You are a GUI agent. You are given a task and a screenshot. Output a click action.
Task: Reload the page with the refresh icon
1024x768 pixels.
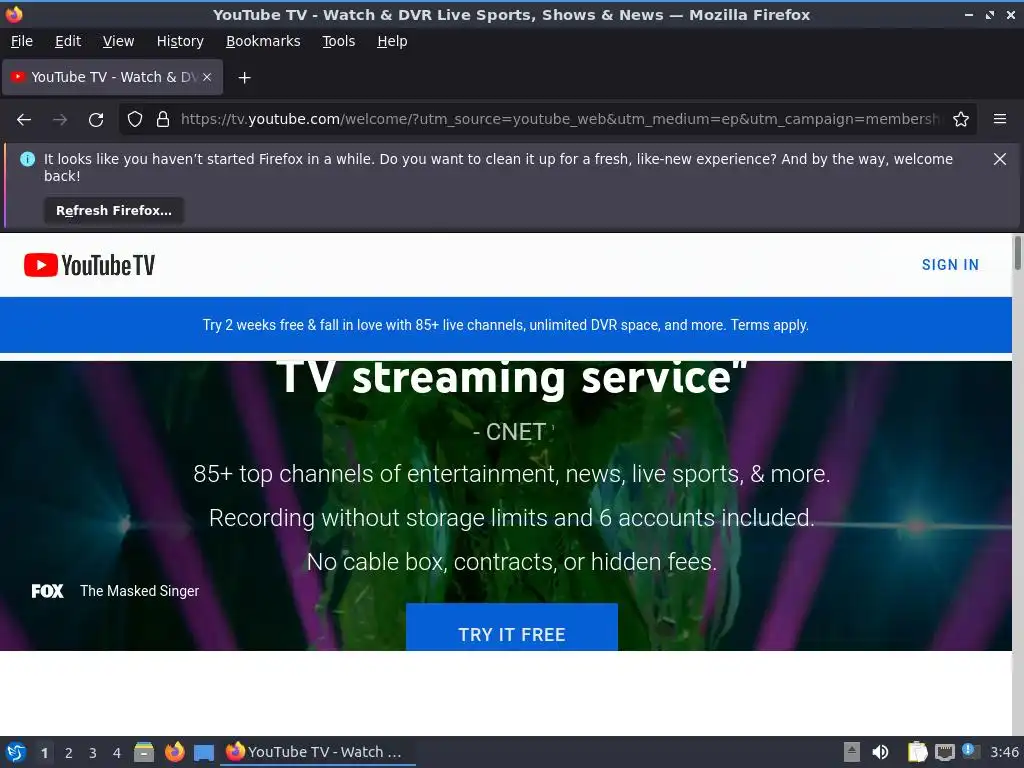[x=96, y=120]
